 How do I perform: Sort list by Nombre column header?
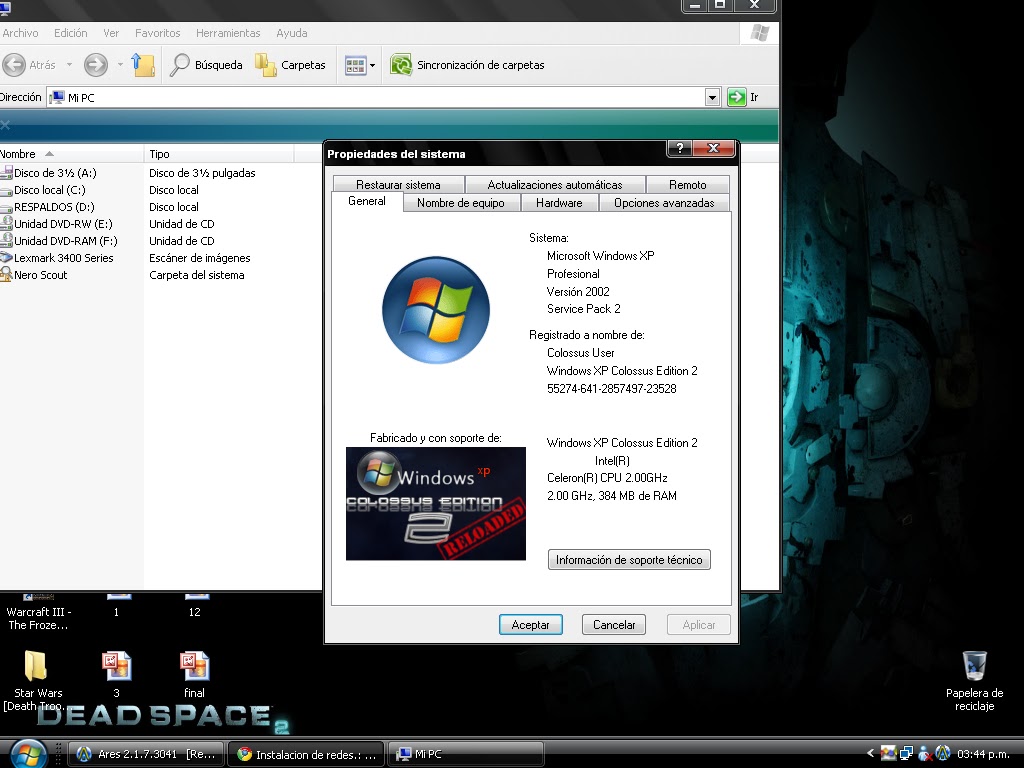click(71, 154)
